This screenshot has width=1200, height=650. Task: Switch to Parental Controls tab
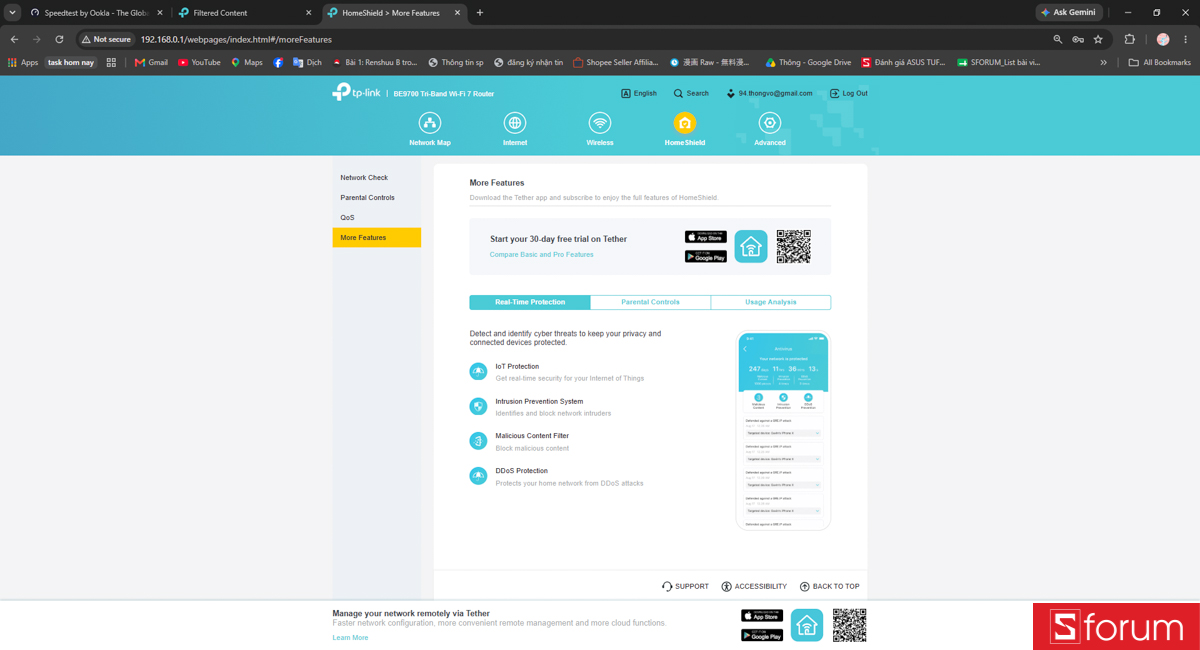(x=650, y=302)
